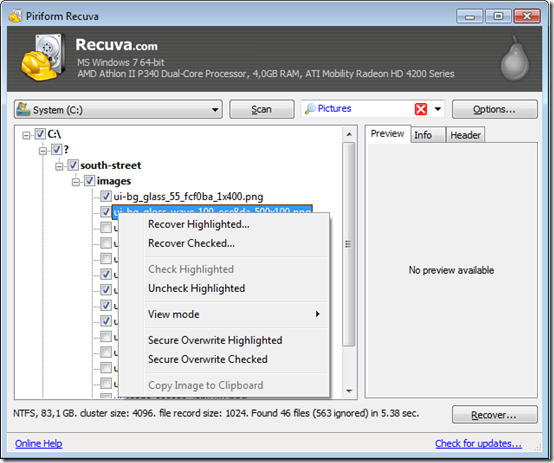This screenshot has width=554, height=463.
Task: Select the south-street folder label
Action: coord(111,165)
